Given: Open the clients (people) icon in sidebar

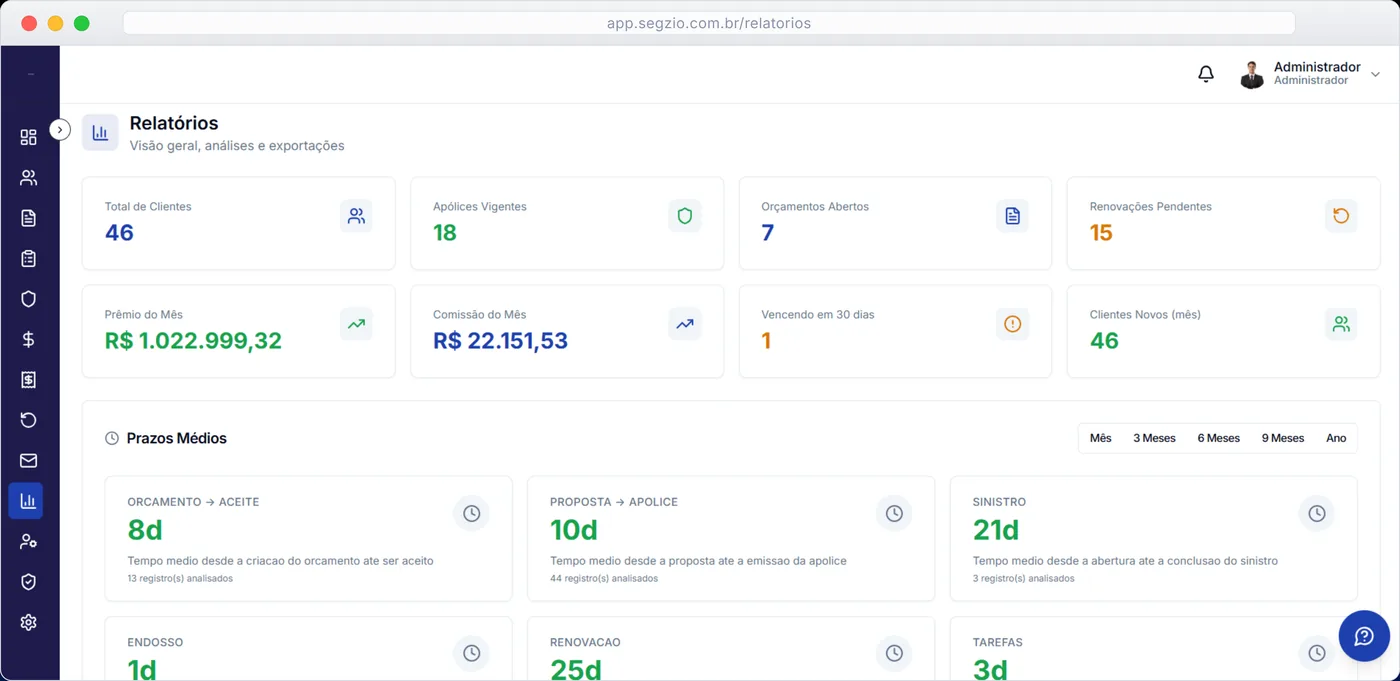Looking at the screenshot, I should [28, 178].
